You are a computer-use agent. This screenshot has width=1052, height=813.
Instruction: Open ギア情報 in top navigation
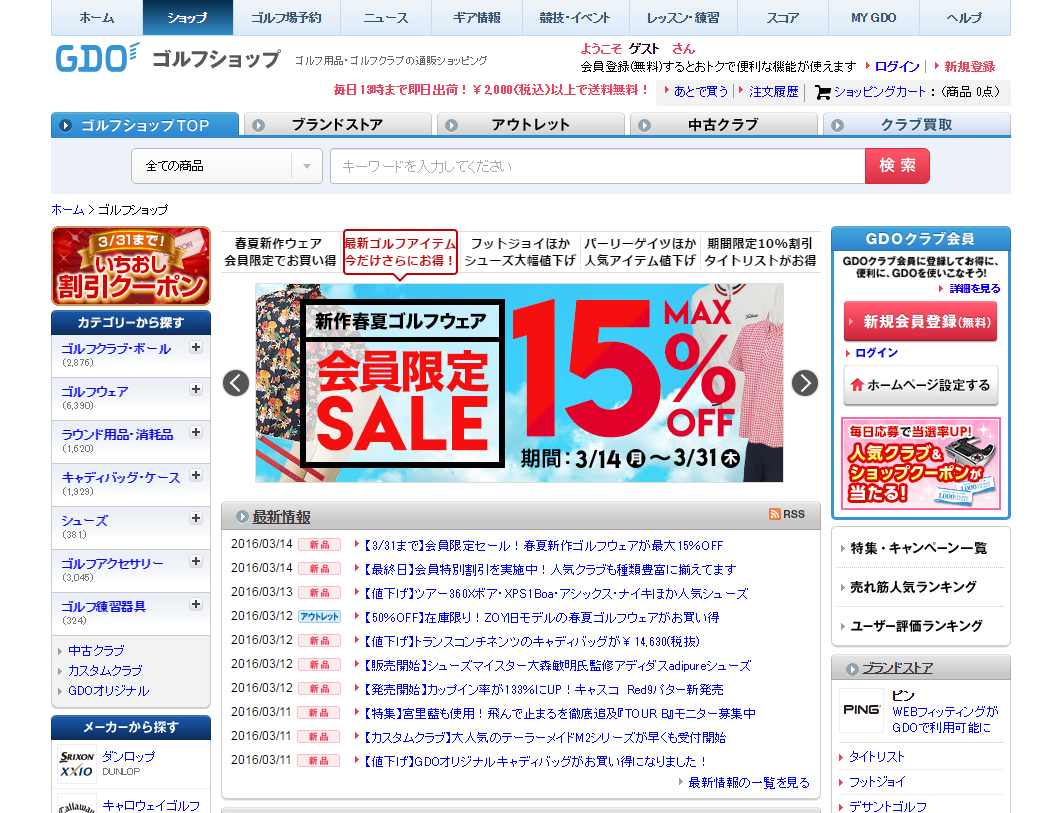pyautogui.click(x=477, y=17)
